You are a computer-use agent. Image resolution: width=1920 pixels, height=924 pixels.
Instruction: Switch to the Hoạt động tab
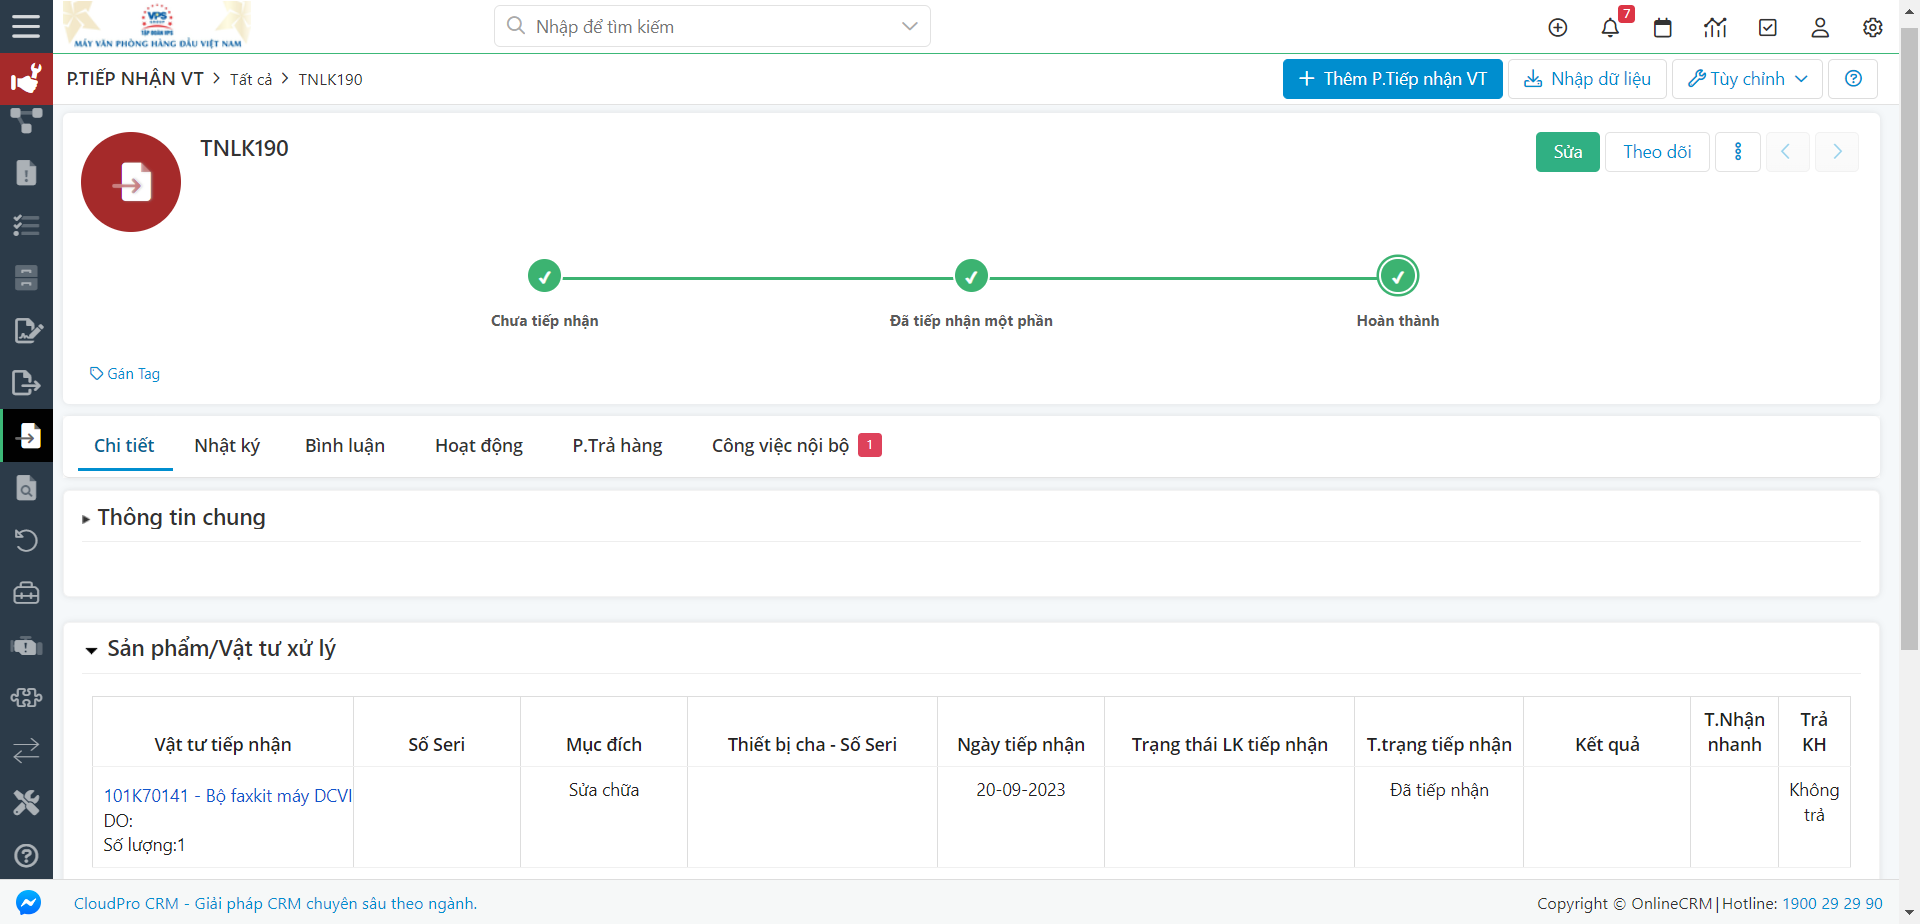(479, 446)
